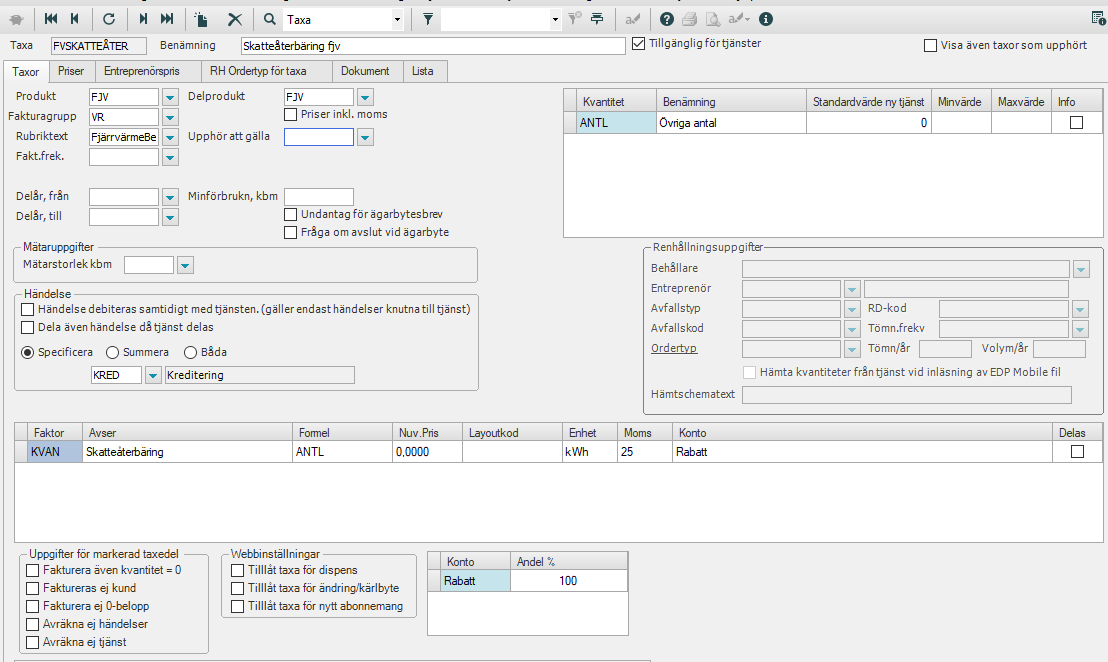Screen dimensions: 1108x662
Task: Click the filter bar toggle icon
Action: [x=597, y=19]
